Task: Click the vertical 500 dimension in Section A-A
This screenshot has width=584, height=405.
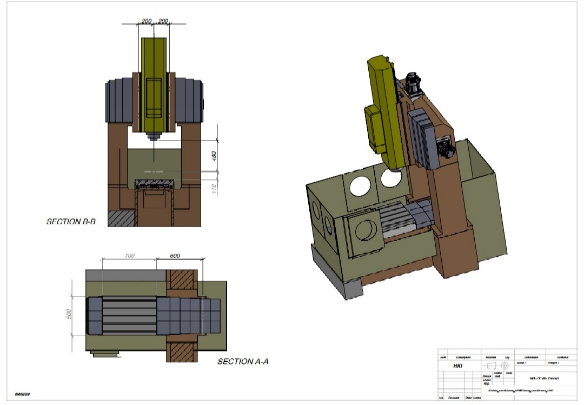Action: coord(68,314)
